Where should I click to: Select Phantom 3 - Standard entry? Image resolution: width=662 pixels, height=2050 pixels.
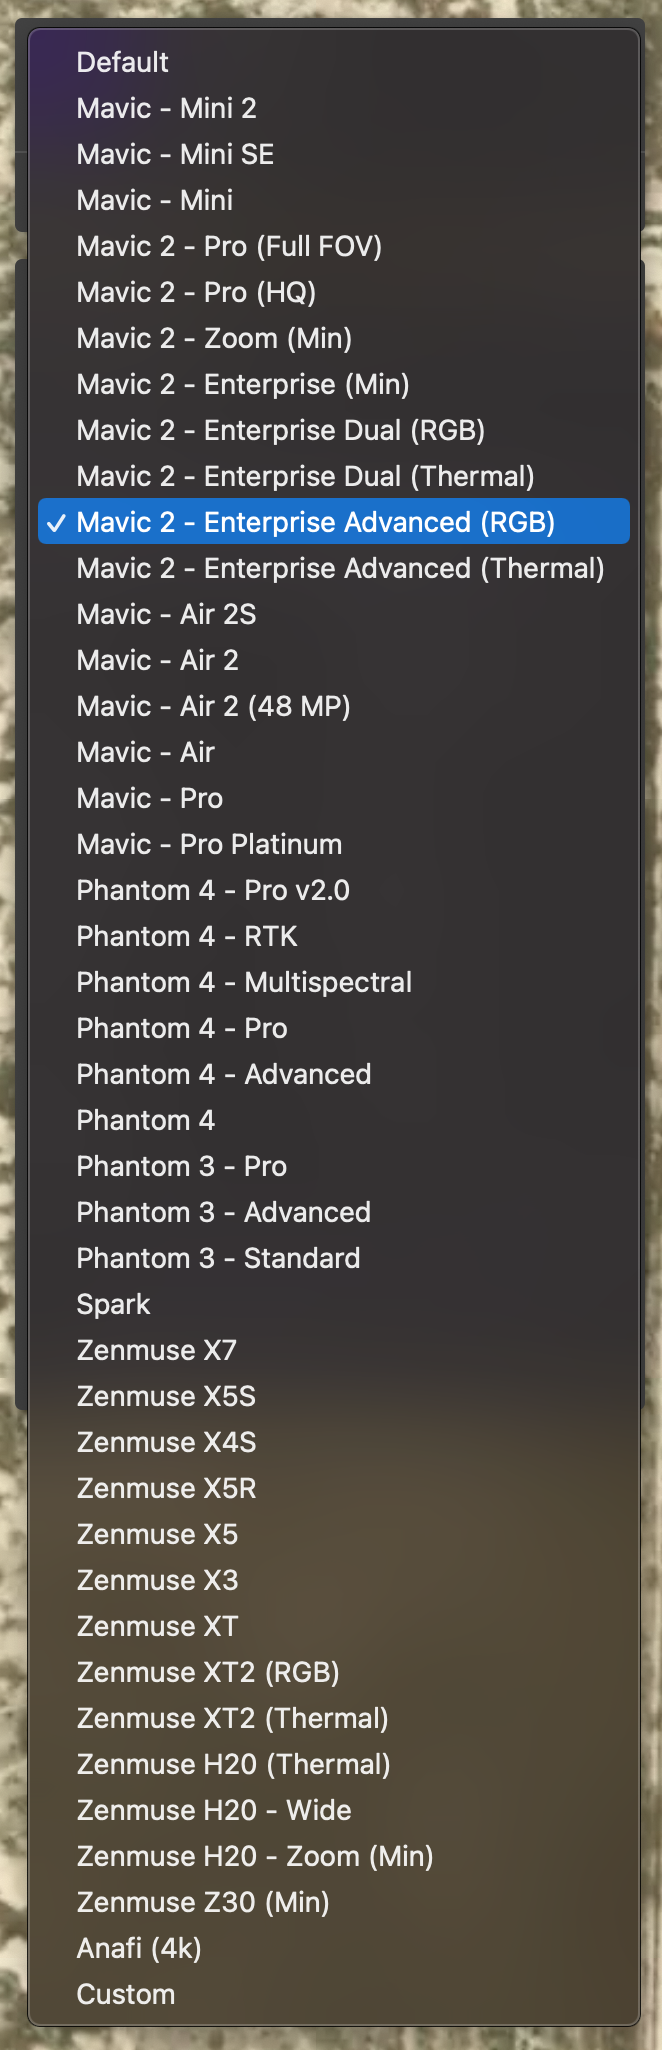tap(334, 1258)
